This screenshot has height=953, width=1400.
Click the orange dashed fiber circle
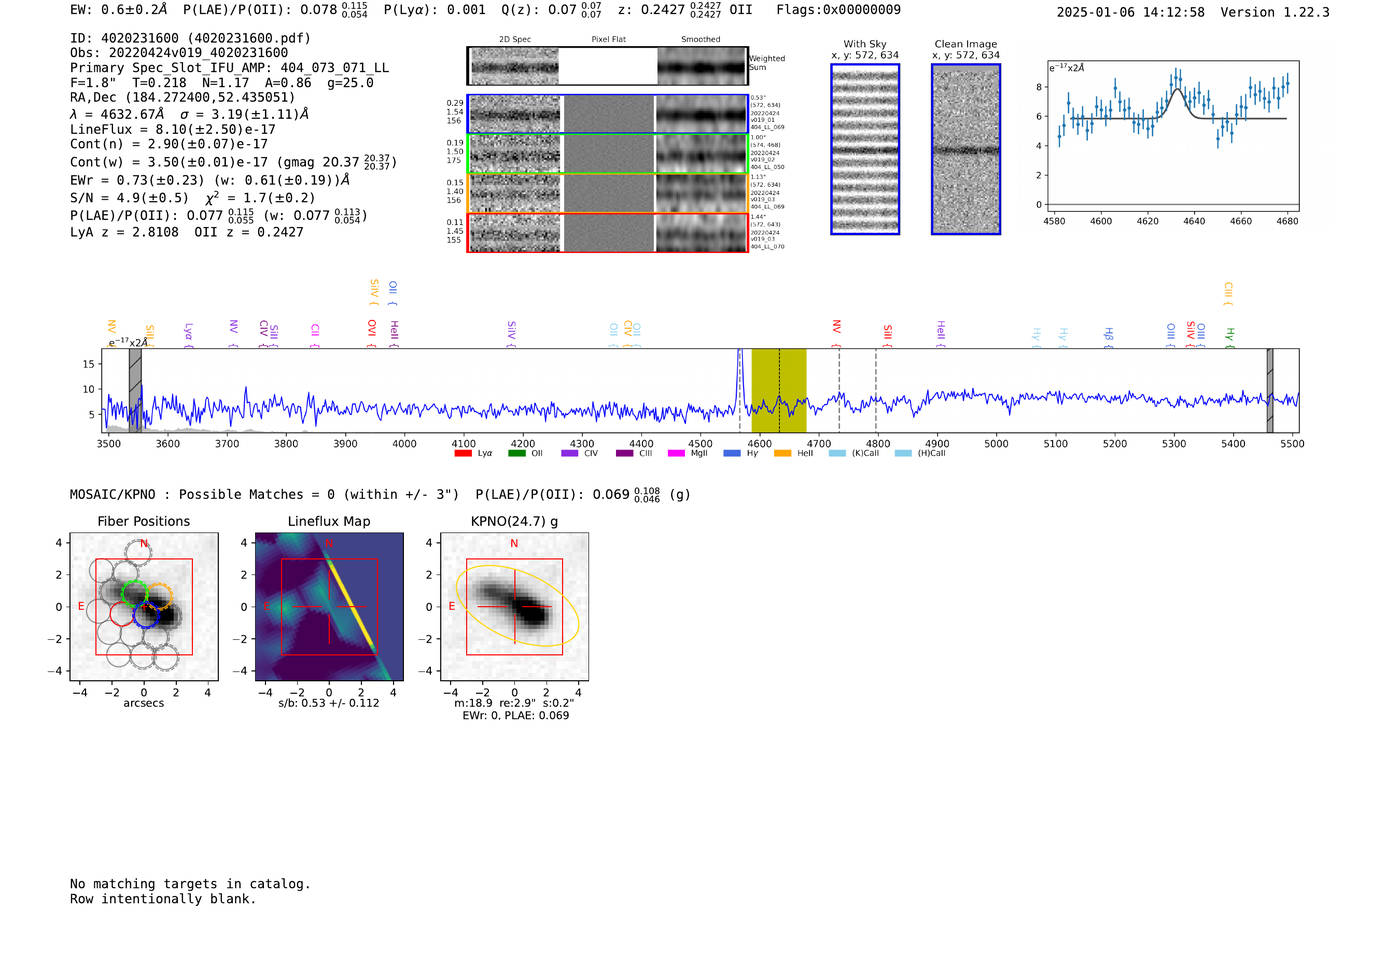tap(159, 596)
